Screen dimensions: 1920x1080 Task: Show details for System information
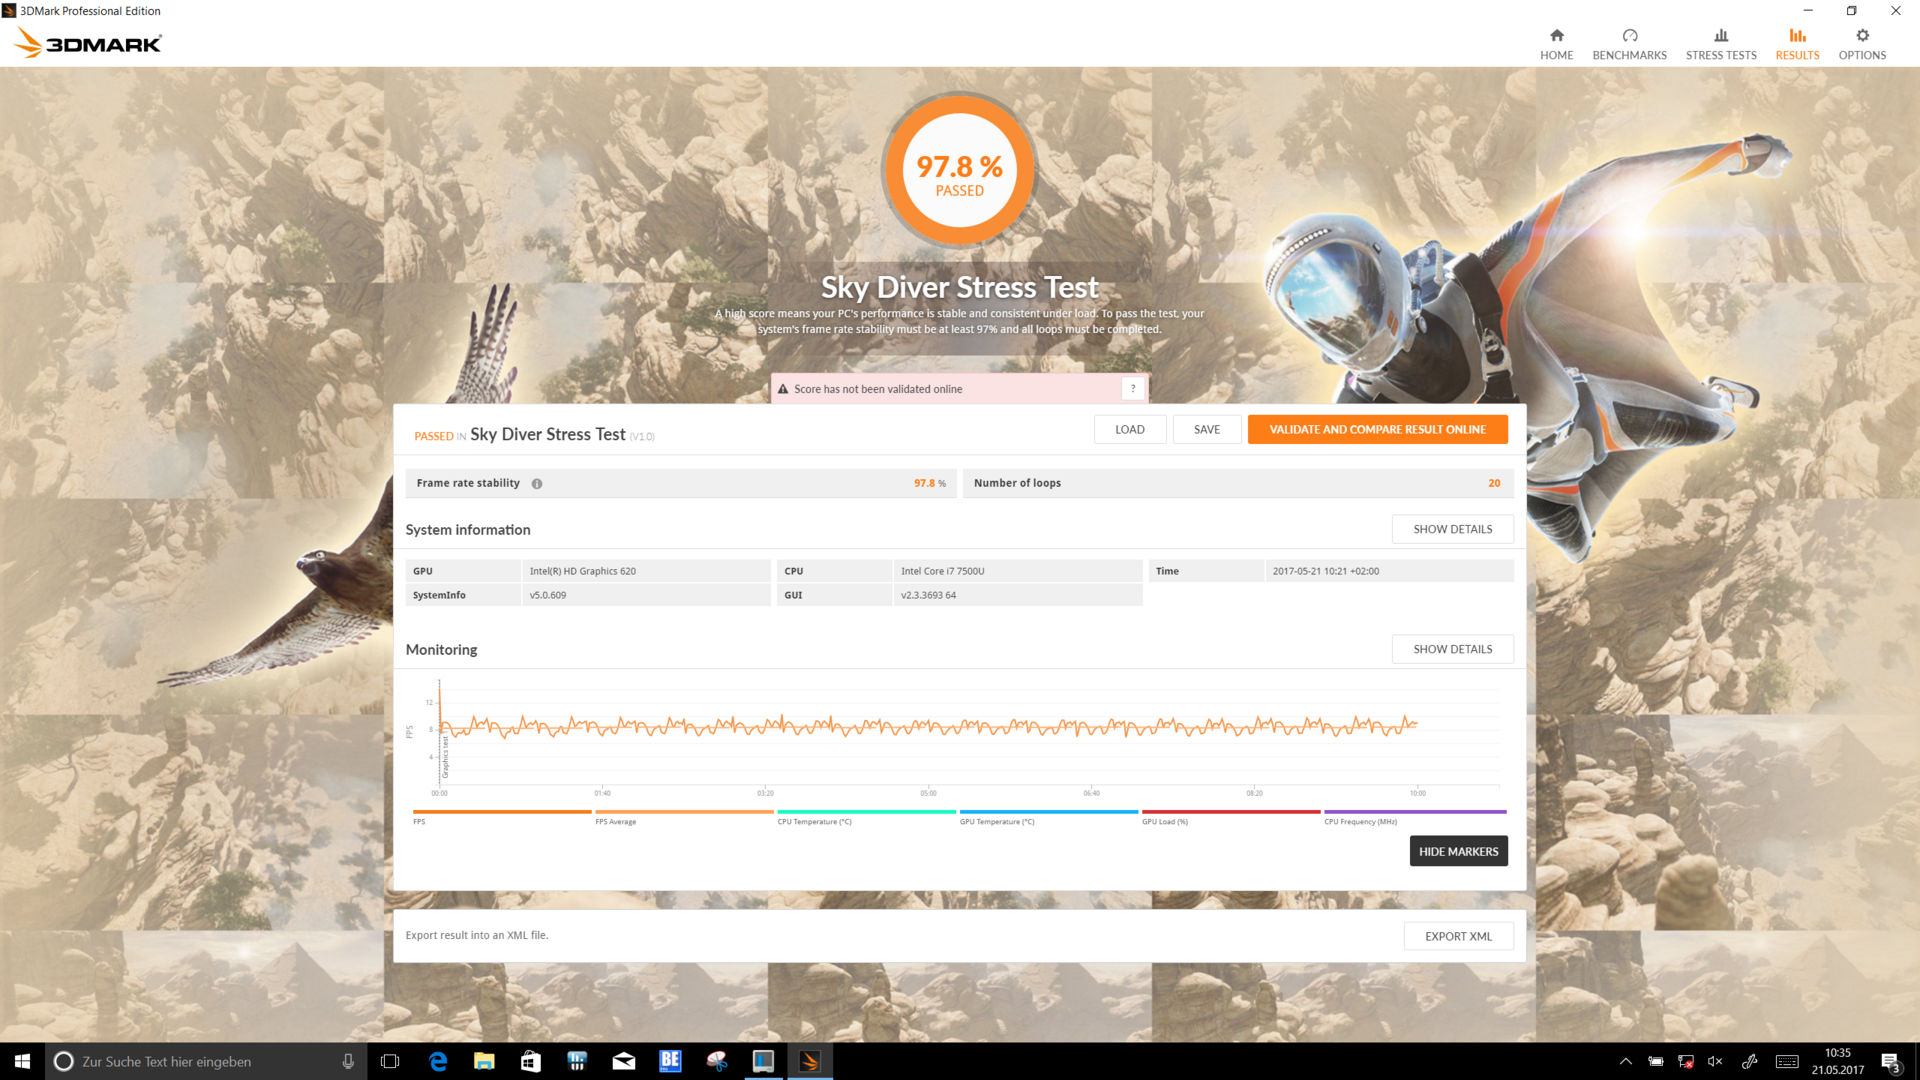tap(1452, 529)
